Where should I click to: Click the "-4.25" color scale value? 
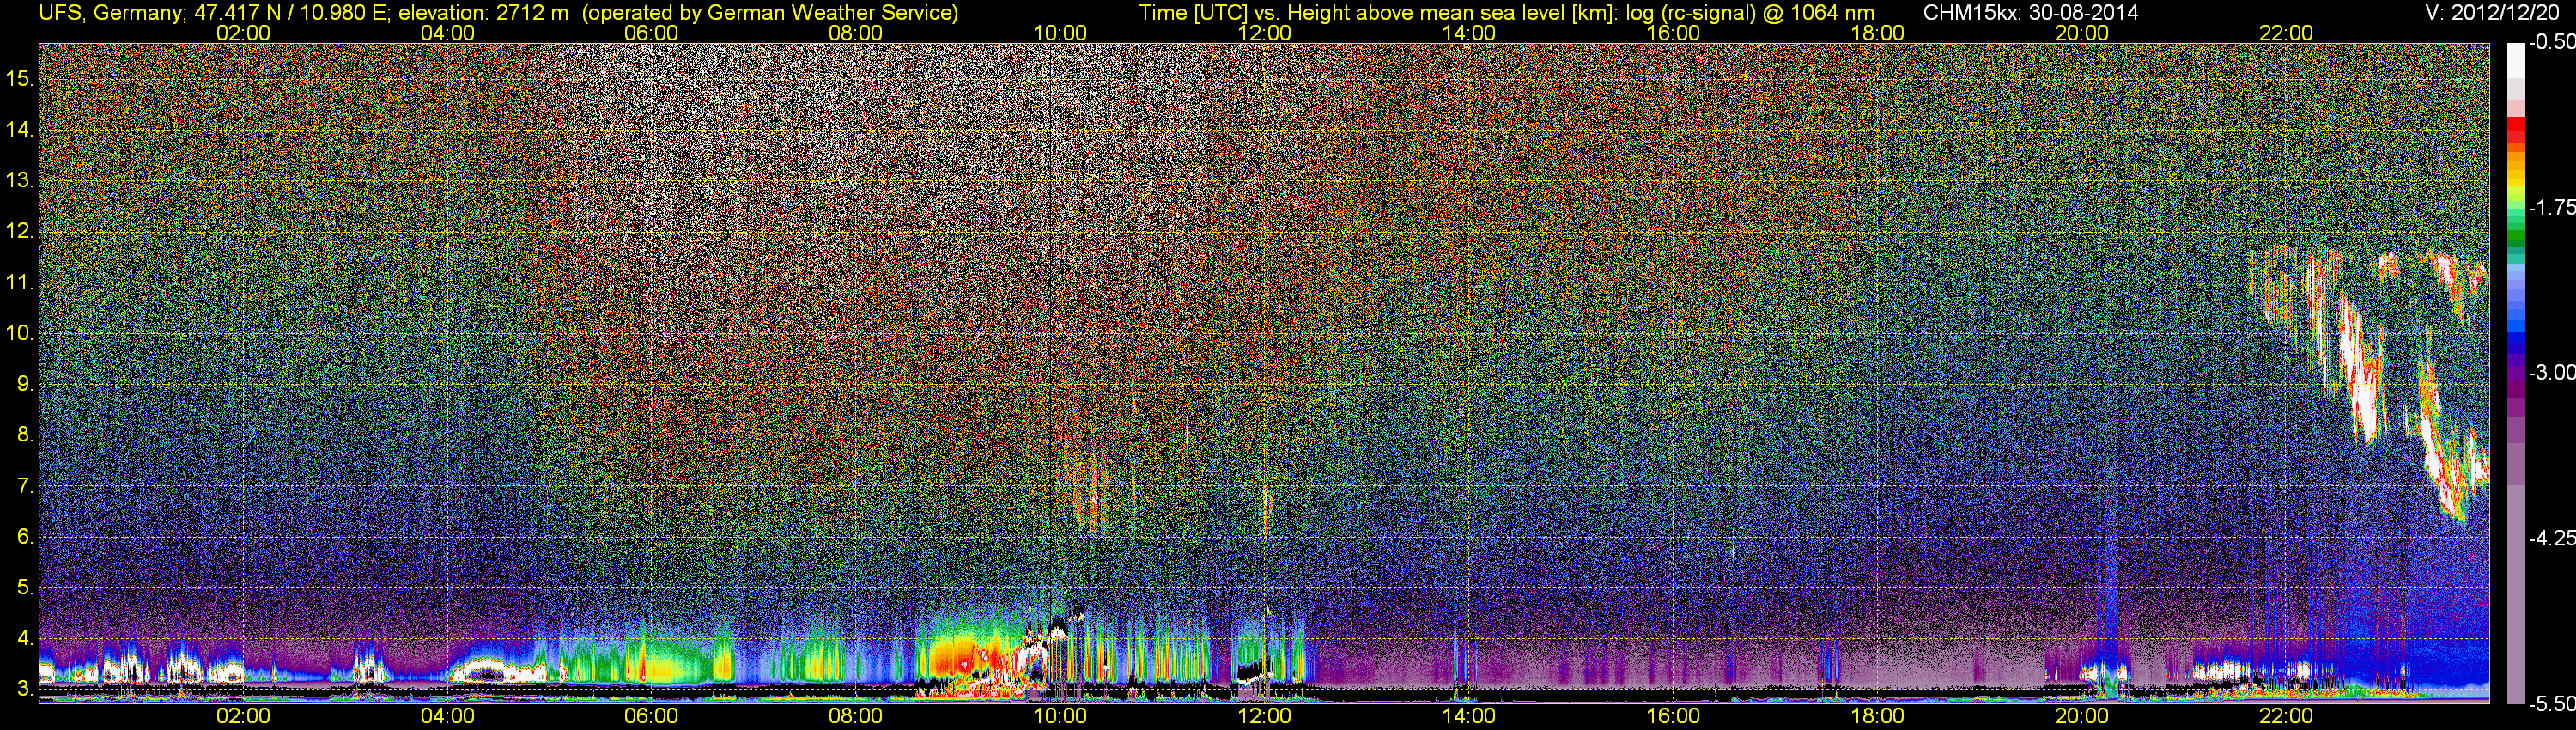coord(2551,538)
